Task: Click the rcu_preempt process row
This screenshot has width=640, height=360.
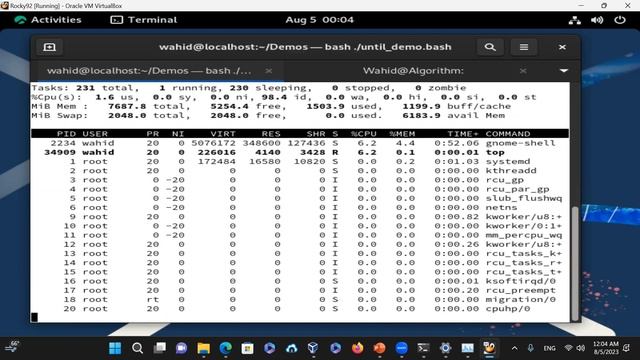Action: [300, 290]
